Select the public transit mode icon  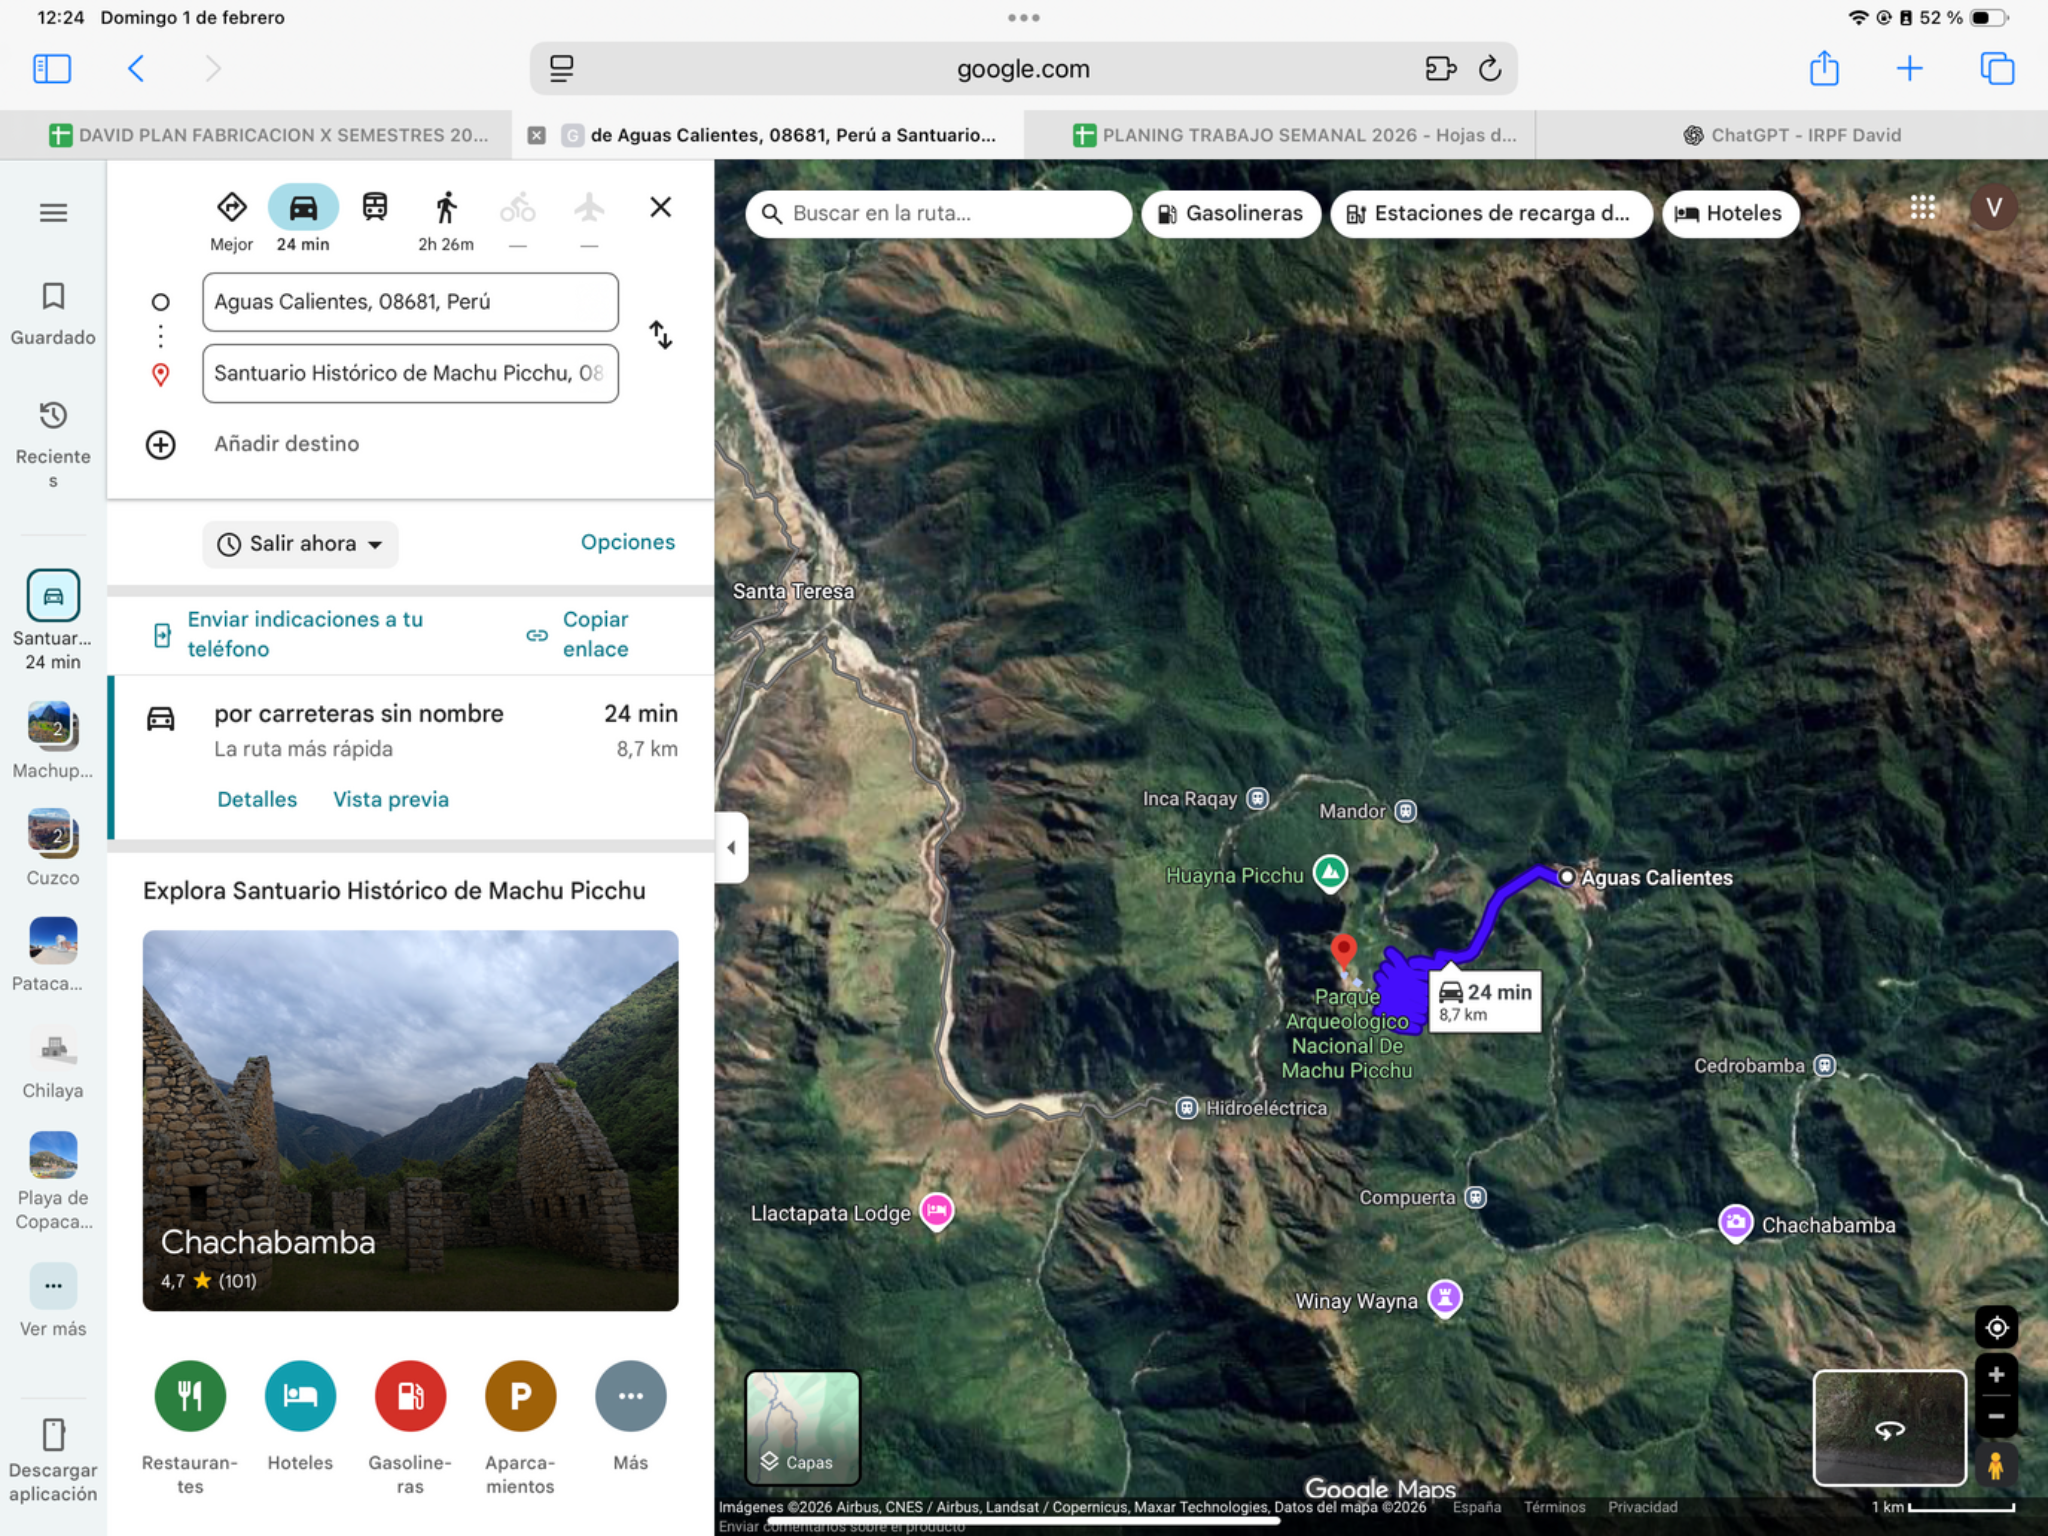click(x=375, y=207)
